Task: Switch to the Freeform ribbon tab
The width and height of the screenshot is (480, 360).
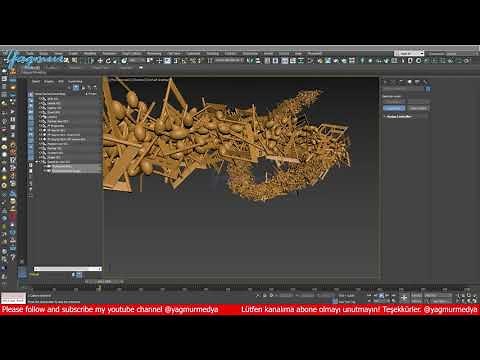Action: coord(52,68)
